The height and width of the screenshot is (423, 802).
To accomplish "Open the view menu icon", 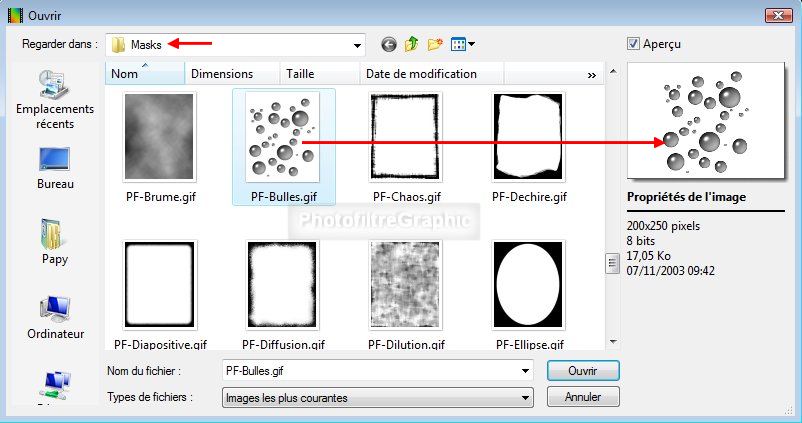I will coord(462,44).
